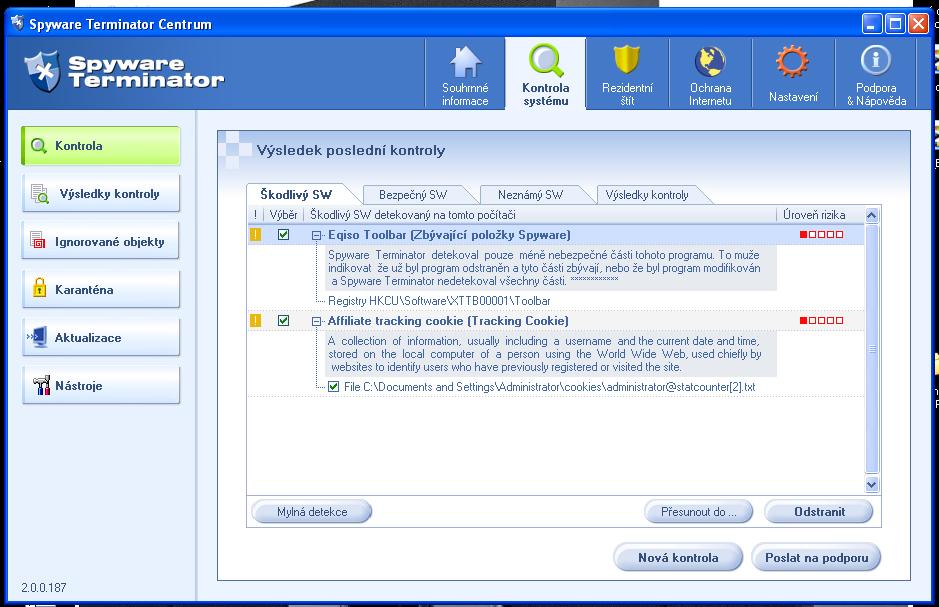Screen dimensions: 939x607
Task: Select Affiliate tracking cookie title text
Action: [448, 321]
